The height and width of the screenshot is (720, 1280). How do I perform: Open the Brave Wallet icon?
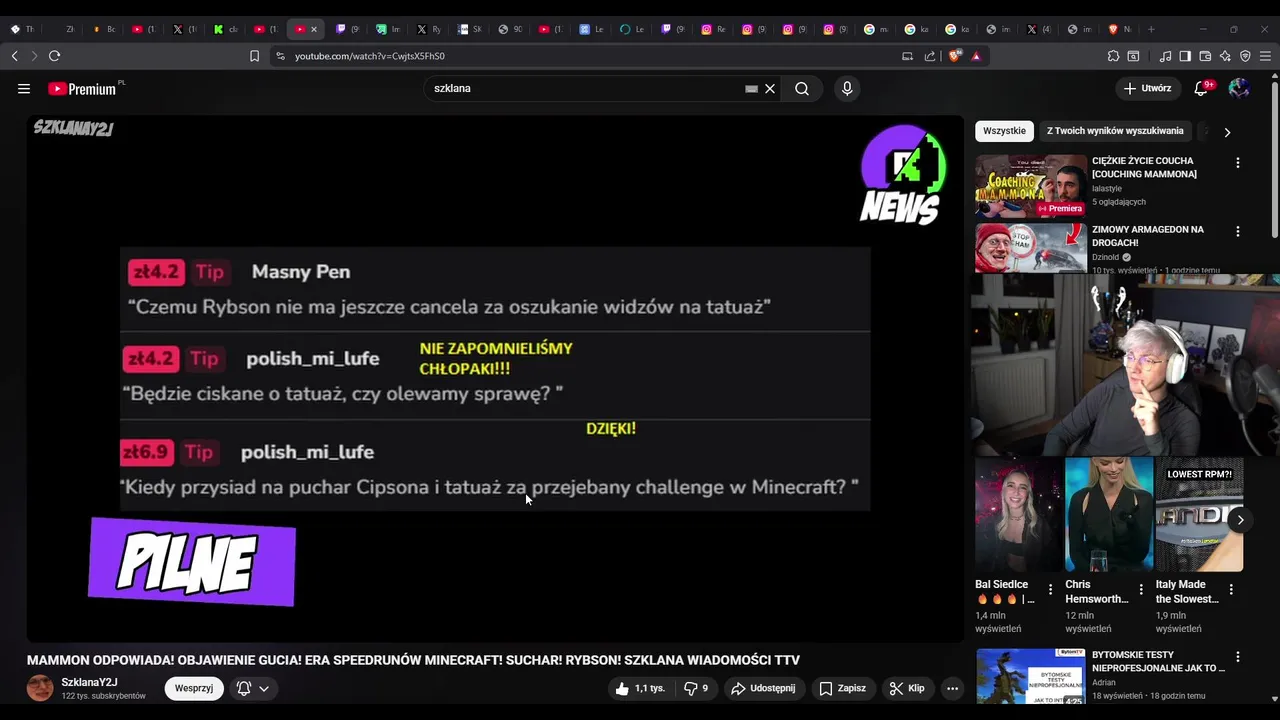pyautogui.click(x=1205, y=56)
